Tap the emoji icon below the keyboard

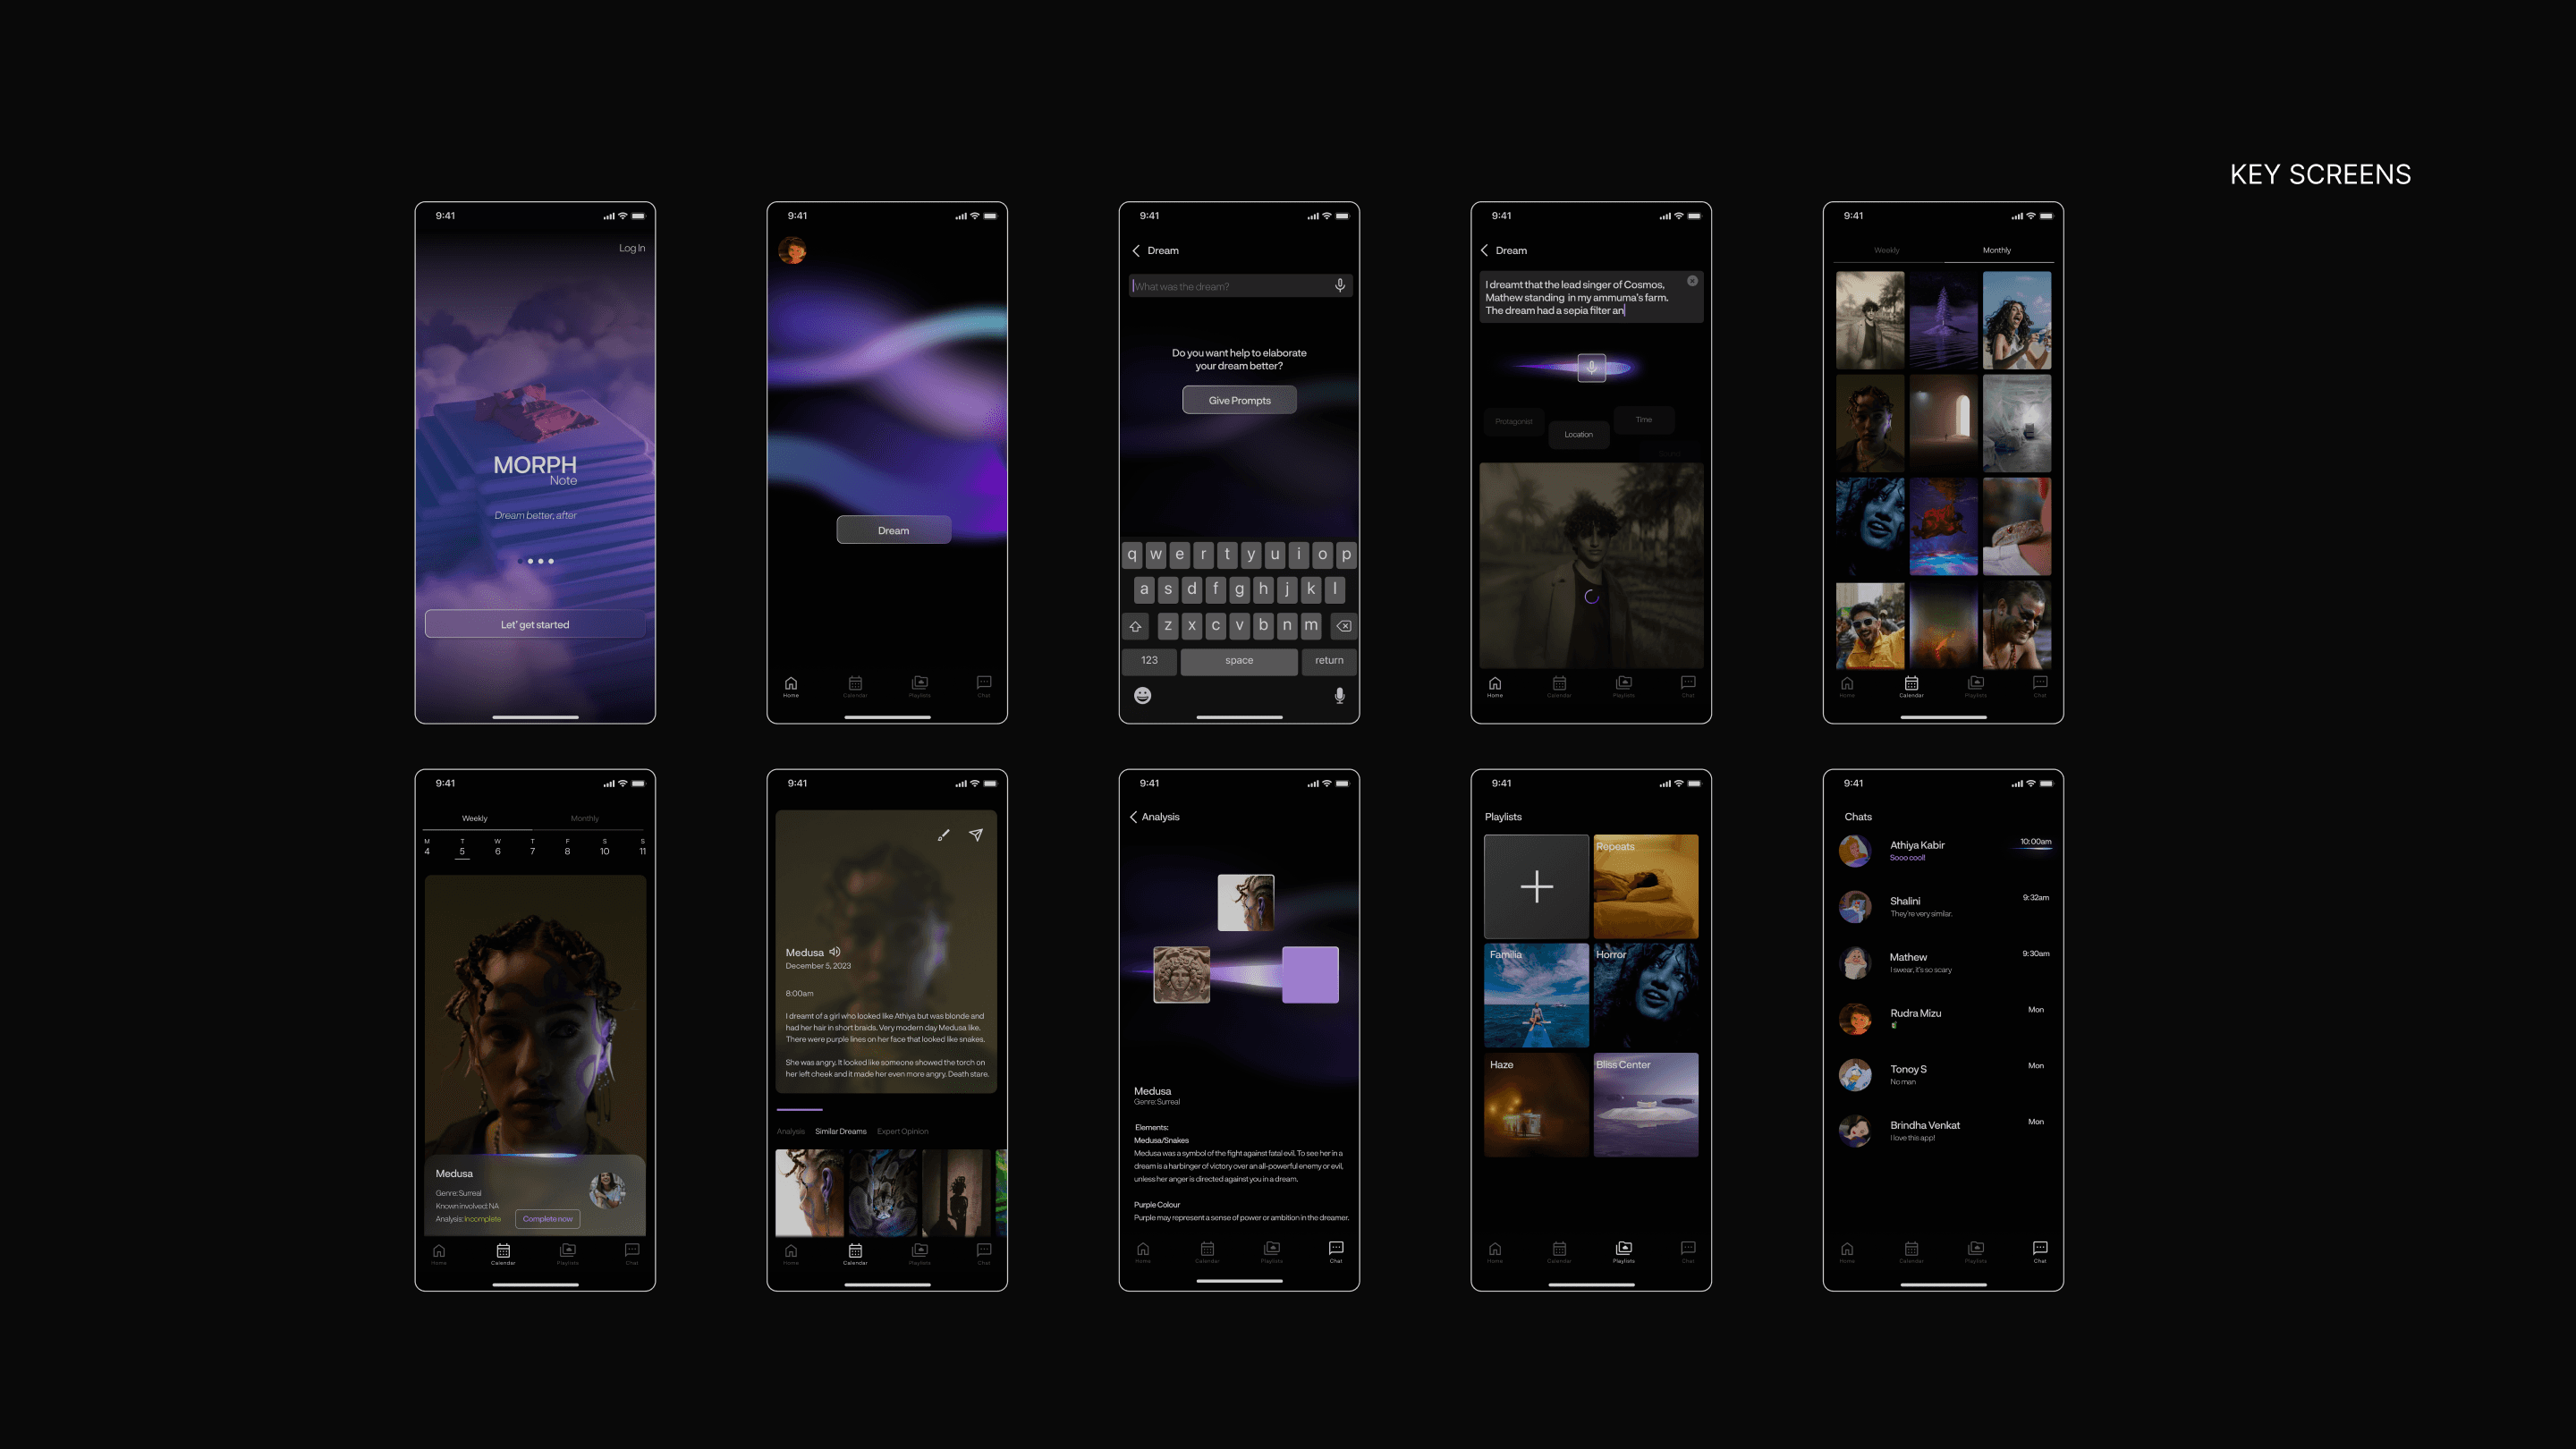point(1142,695)
